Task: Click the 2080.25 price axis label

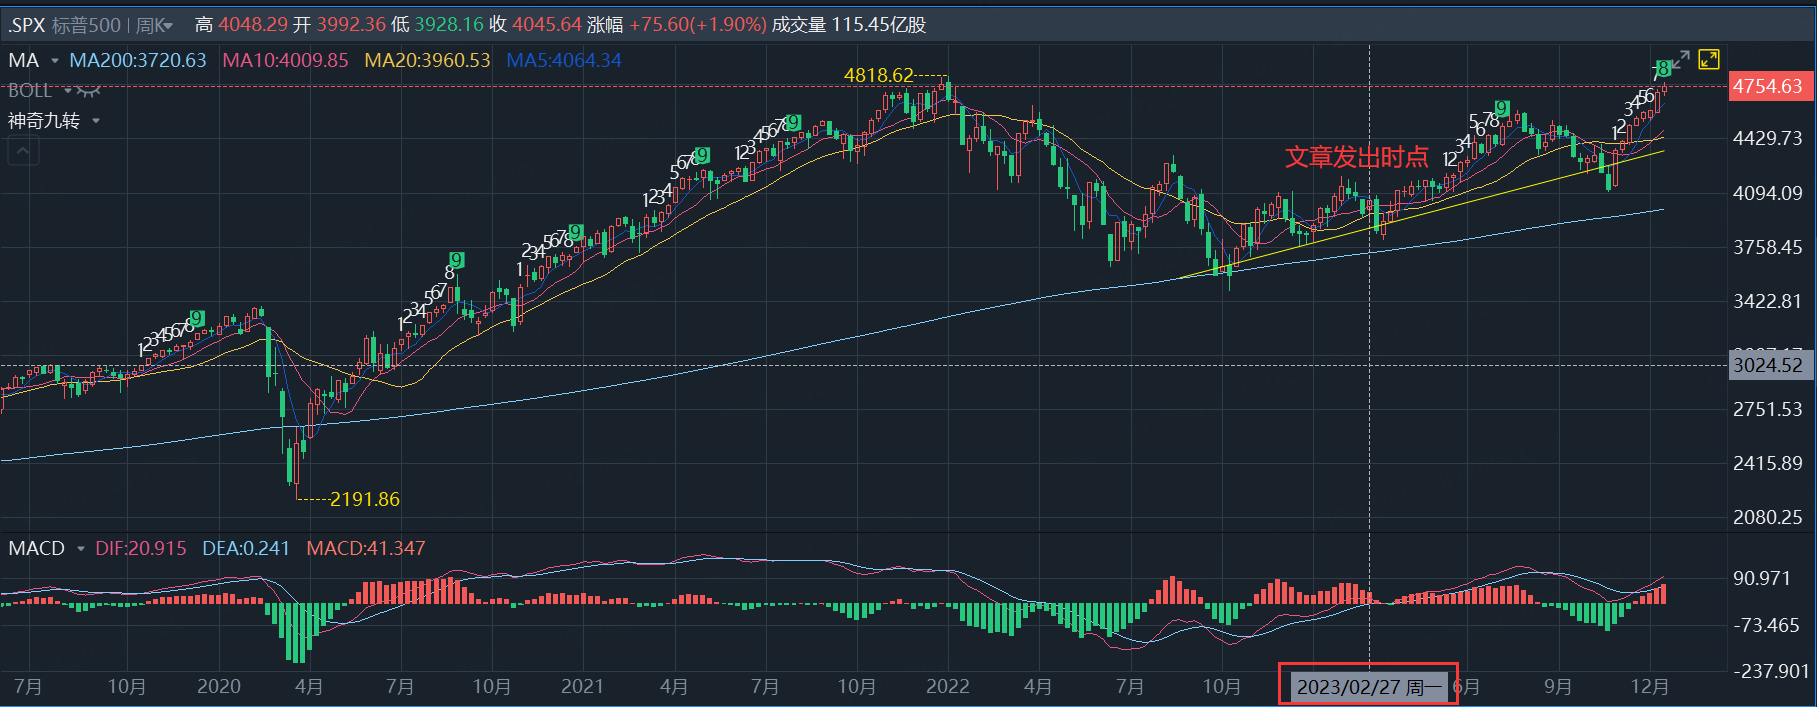Action: point(1768,517)
